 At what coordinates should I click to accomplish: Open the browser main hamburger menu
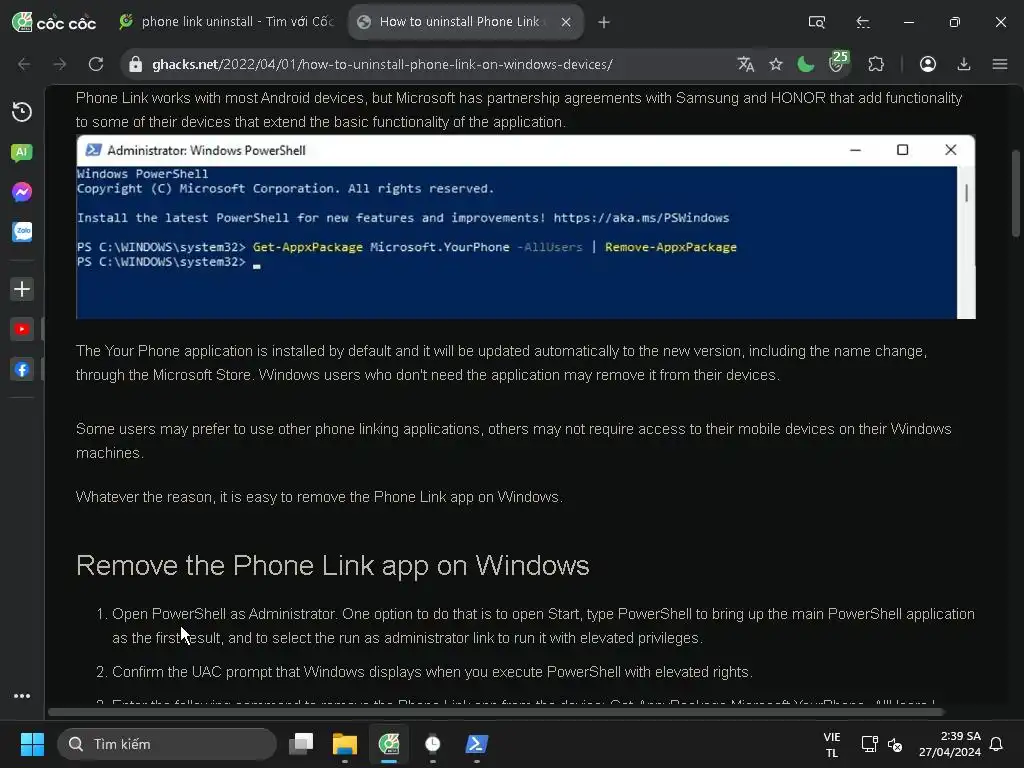pos(999,64)
